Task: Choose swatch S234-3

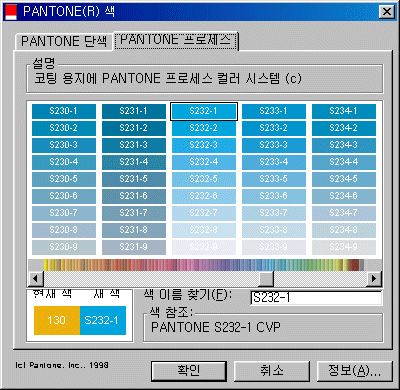Action: pos(344,145)
